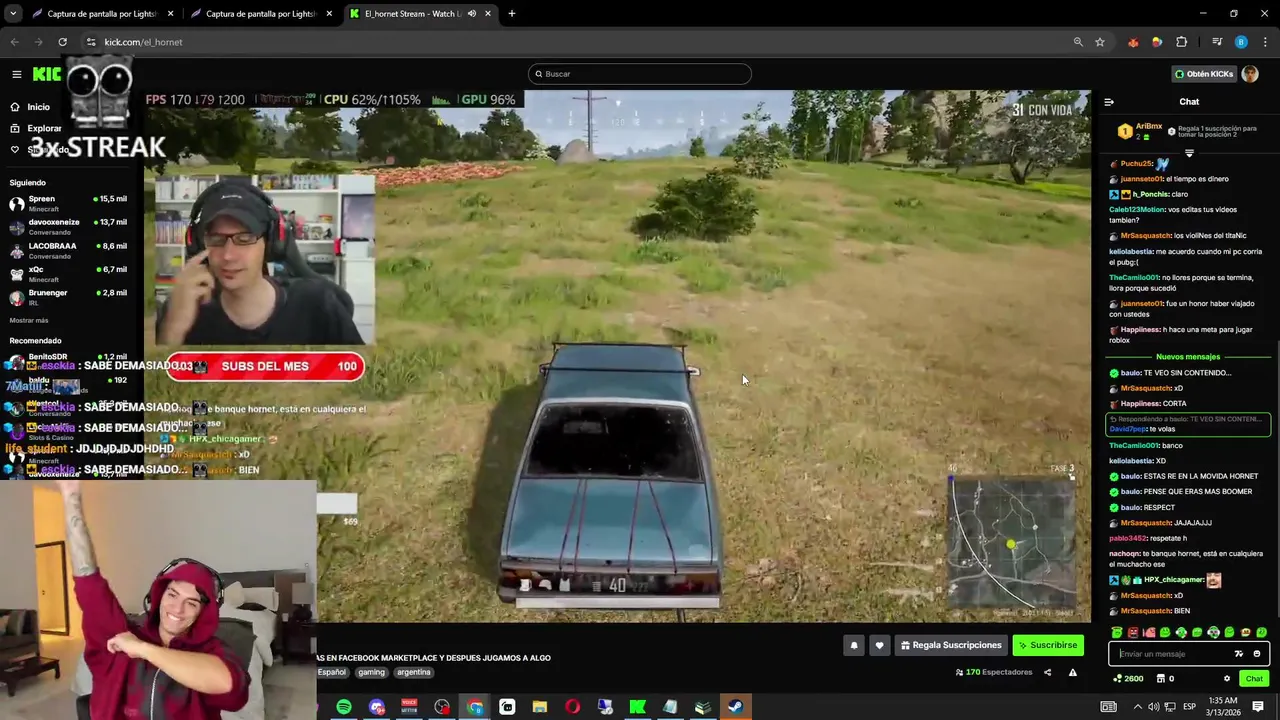Click the 2600 KICKs balance indicator
This screenshot has width=1280, height=720.
click(1128, 679)
